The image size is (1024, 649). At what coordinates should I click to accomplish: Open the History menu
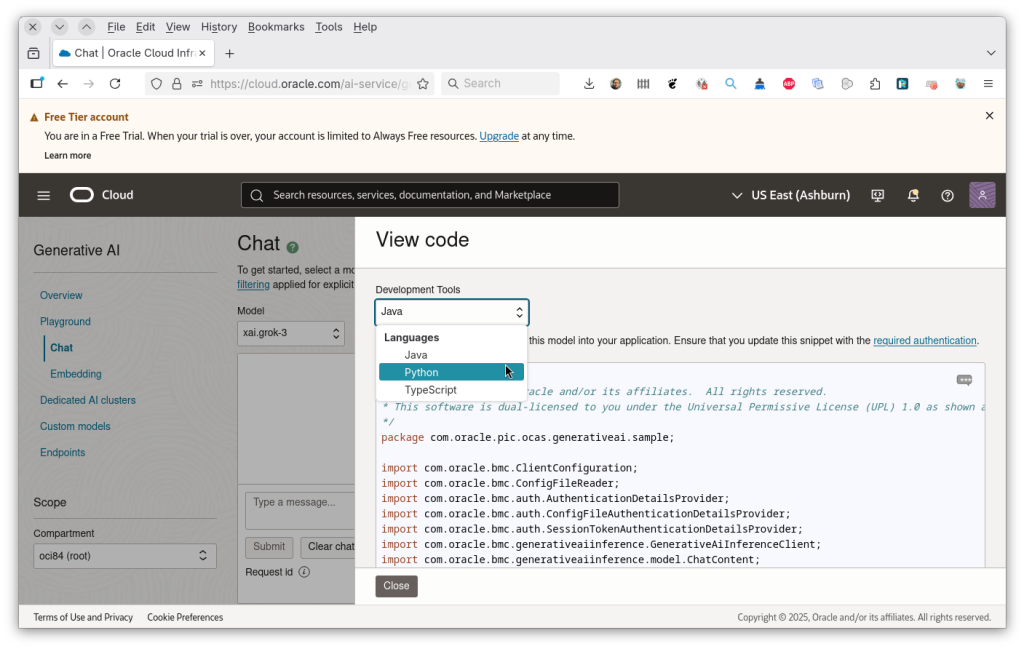[219, 27]
